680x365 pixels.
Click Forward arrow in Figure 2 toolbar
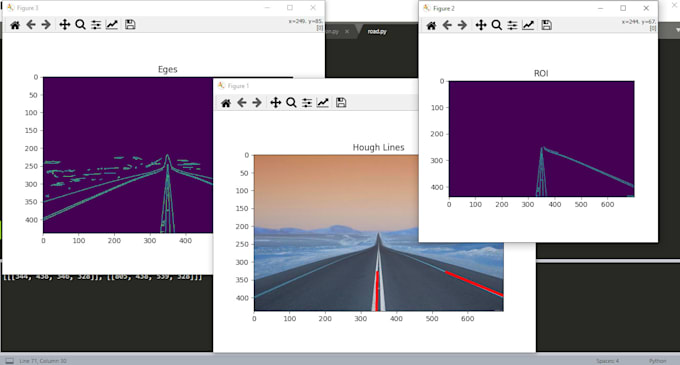pyautogui.click(x=462, y=25)
